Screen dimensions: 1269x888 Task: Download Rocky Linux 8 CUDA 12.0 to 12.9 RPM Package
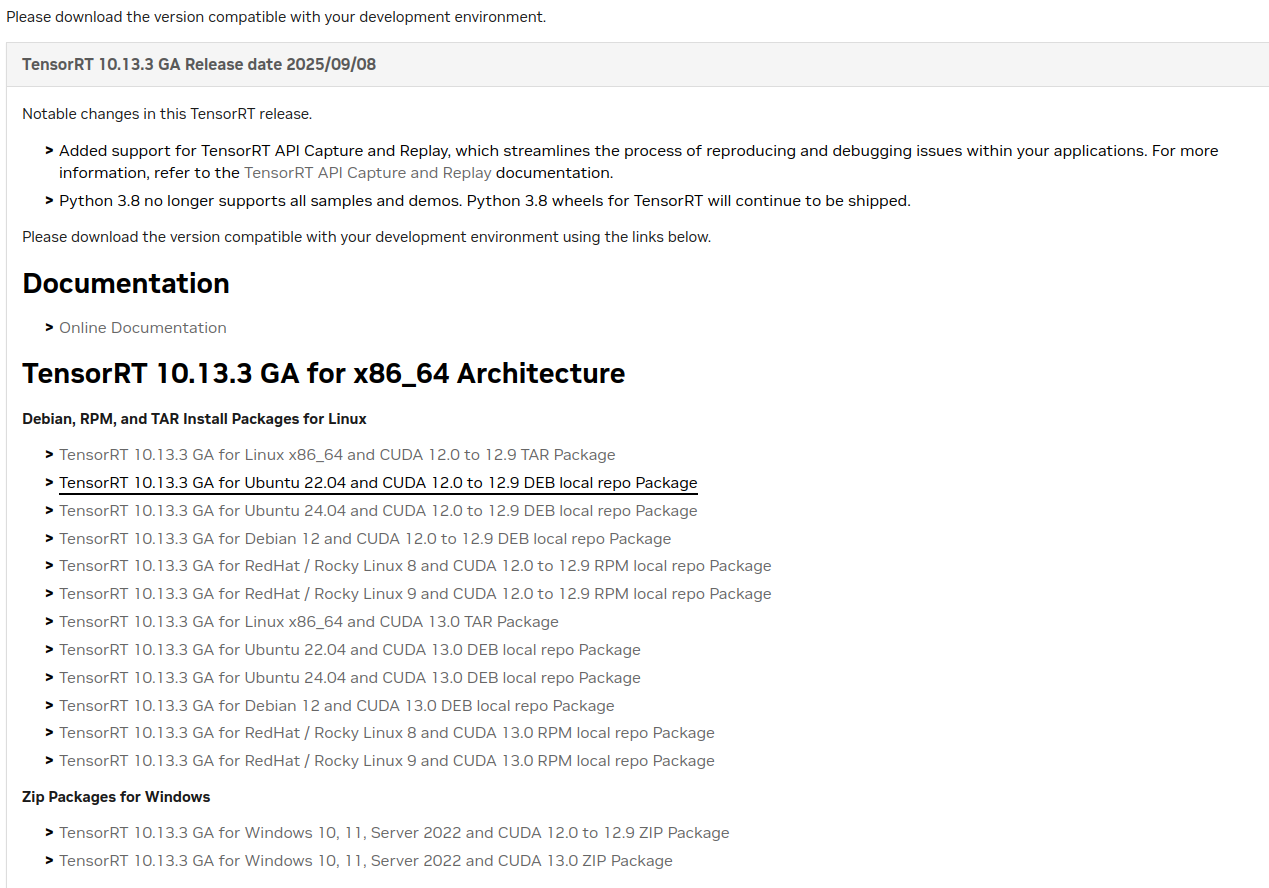(415, 566)
